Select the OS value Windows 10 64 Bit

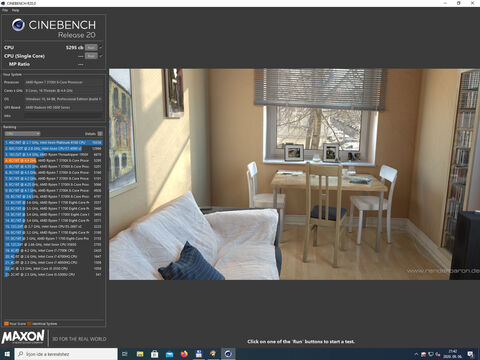[63, 99]
